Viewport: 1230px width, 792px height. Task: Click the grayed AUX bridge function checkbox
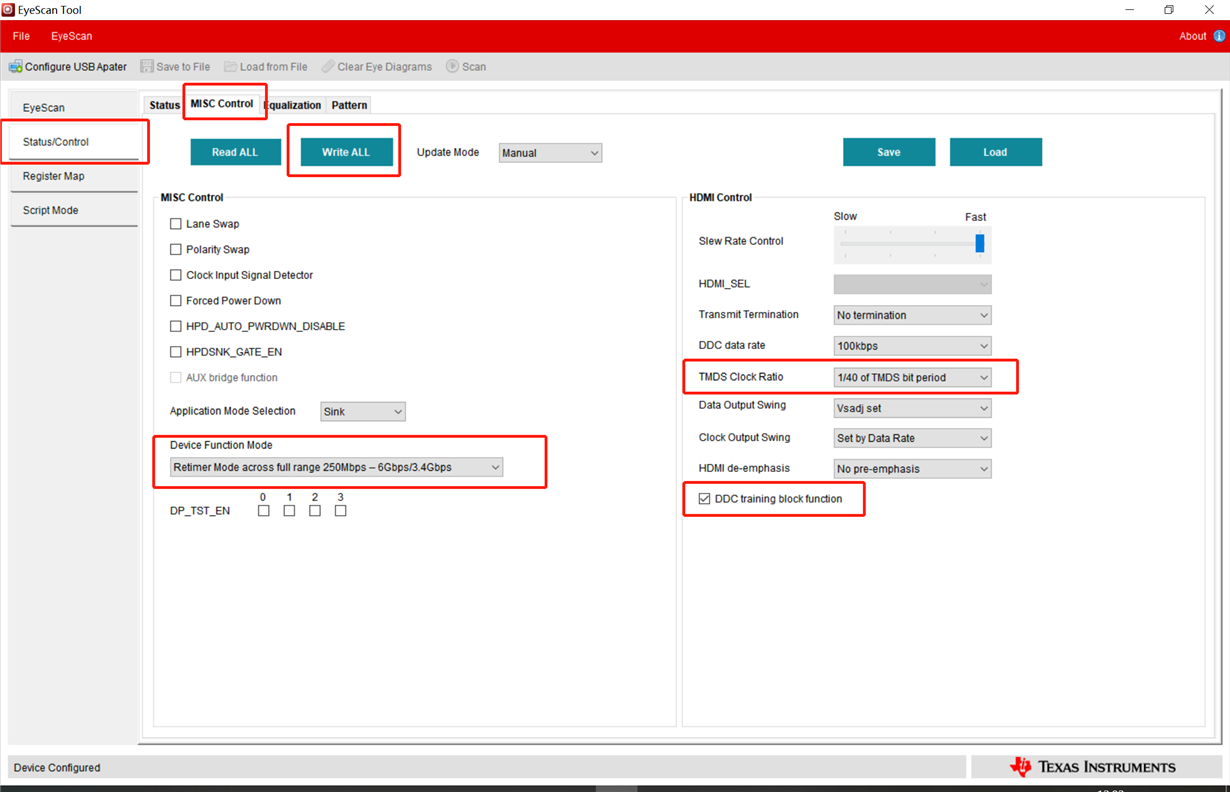[x=176, y=378]
